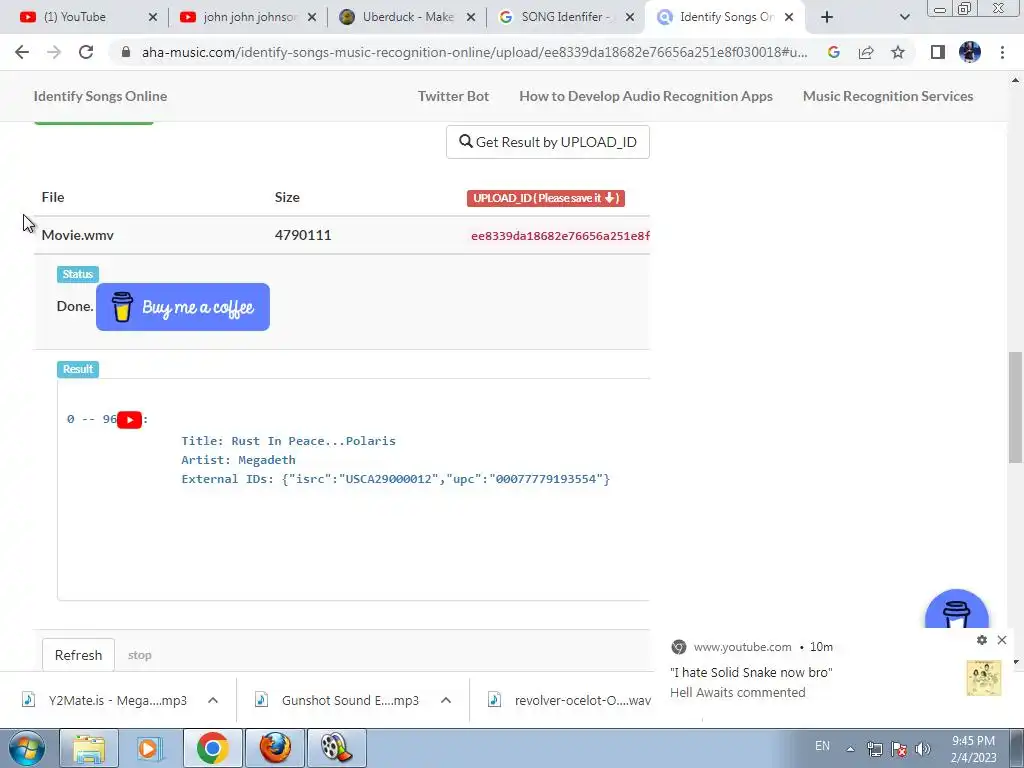The width and height of the screenshot is (1024, 768).
Task: Open notification settings gear icon
Action: 982,640
